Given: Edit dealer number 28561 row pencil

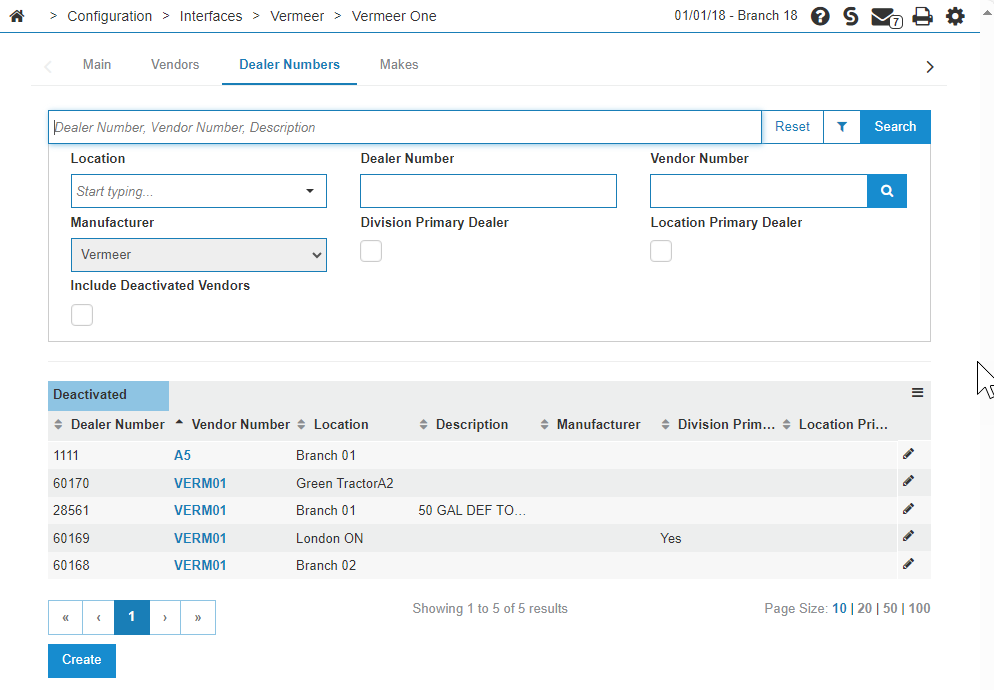Looking at the screenshot, I should [908, 509].
